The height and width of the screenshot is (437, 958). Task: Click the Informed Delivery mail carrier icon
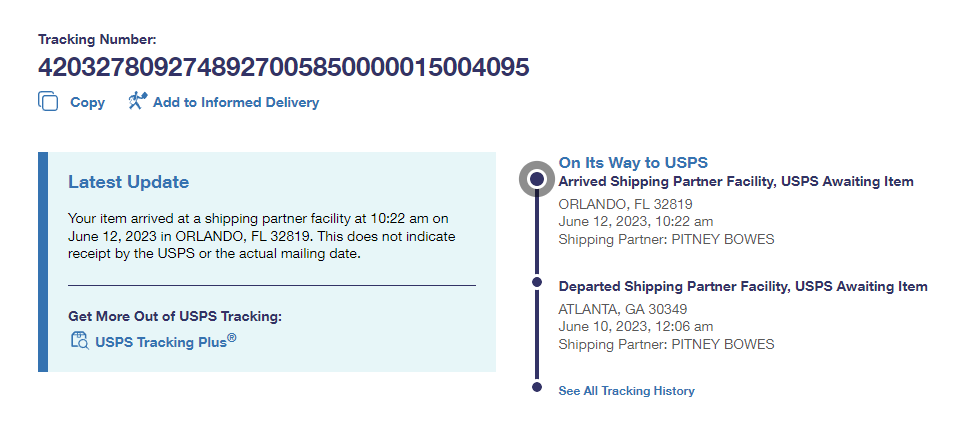point(138,101)
